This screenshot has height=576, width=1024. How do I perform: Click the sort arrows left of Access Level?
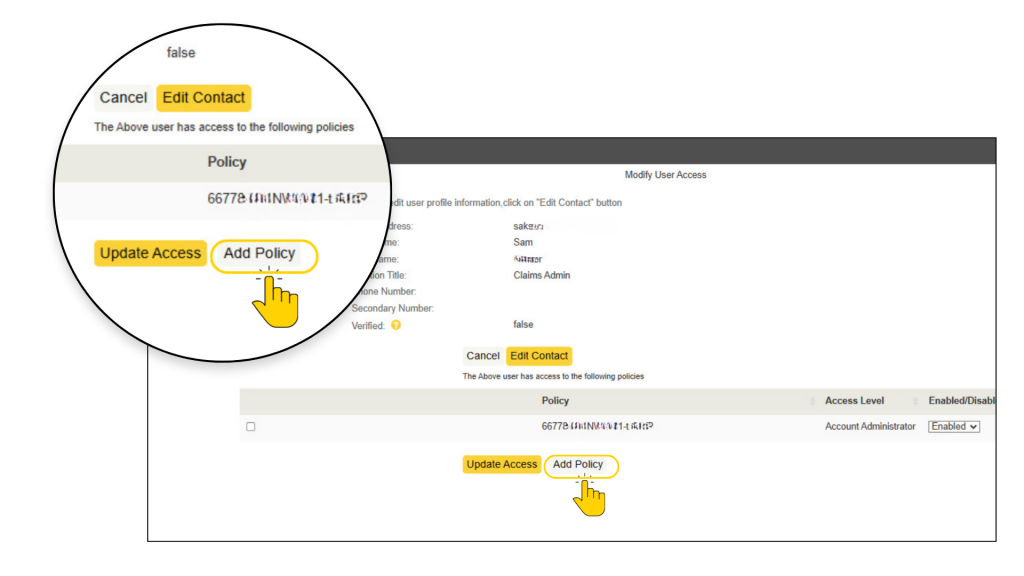[812, 401]
